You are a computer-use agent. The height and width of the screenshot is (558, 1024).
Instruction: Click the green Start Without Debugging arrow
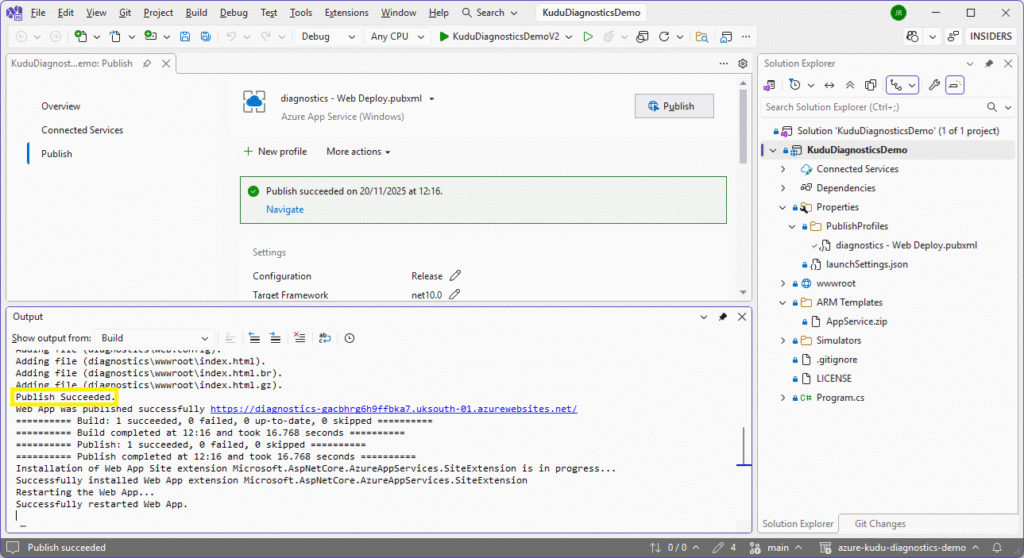[x=588, y=37]
